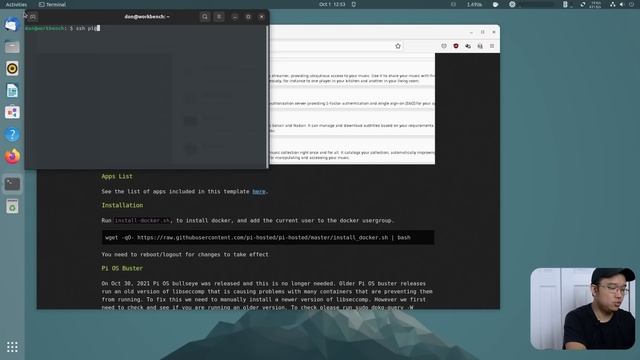The height and width of the screenshot is (360, 640).
Task: Minimize the Firefox window
Action: tap(471, 32)
